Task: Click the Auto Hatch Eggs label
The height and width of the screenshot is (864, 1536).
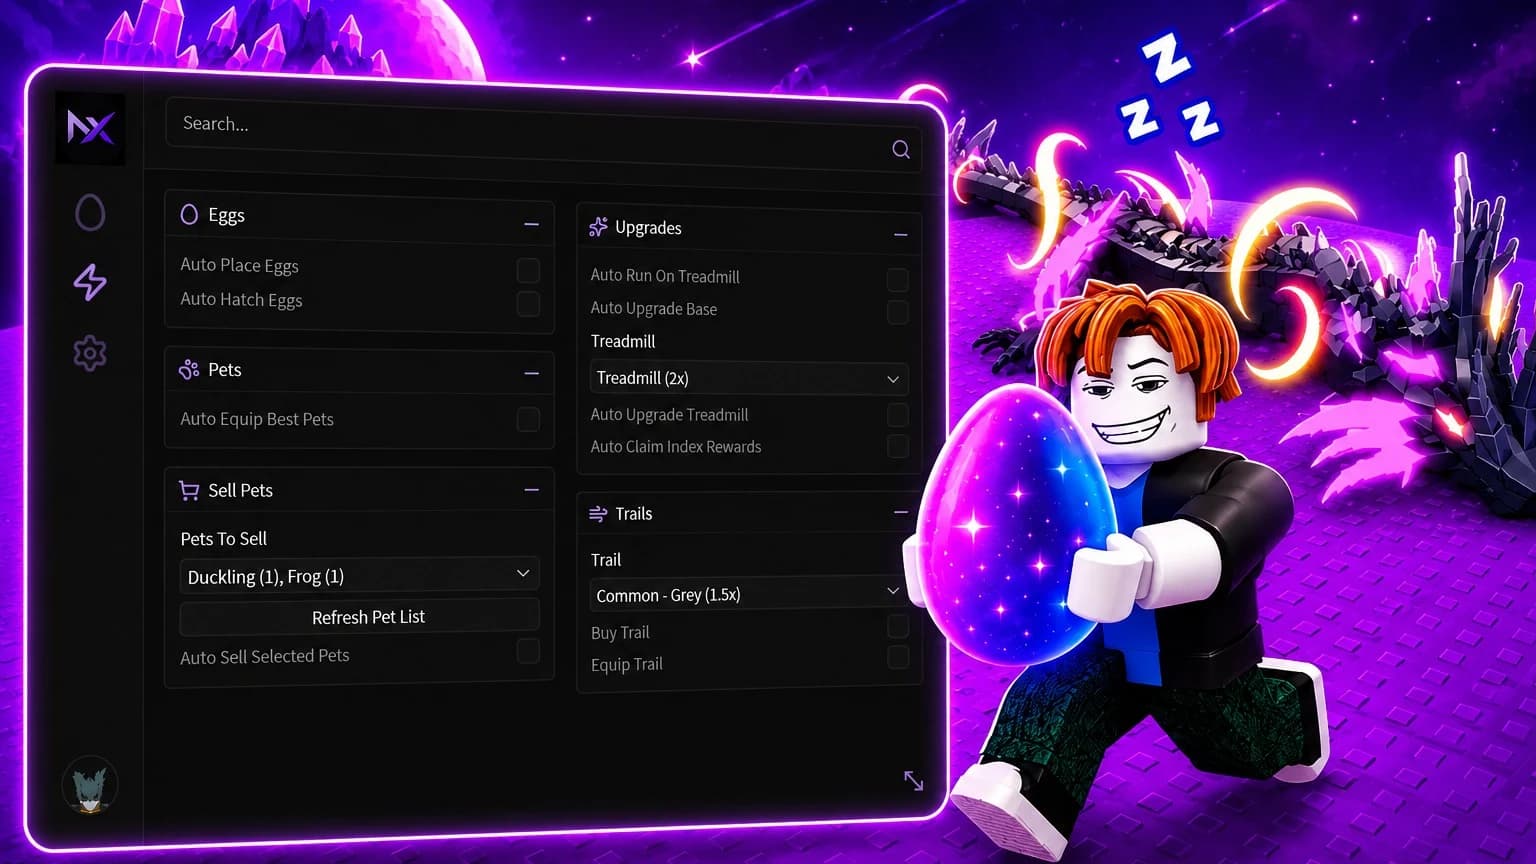Action: tap(241, 299)
